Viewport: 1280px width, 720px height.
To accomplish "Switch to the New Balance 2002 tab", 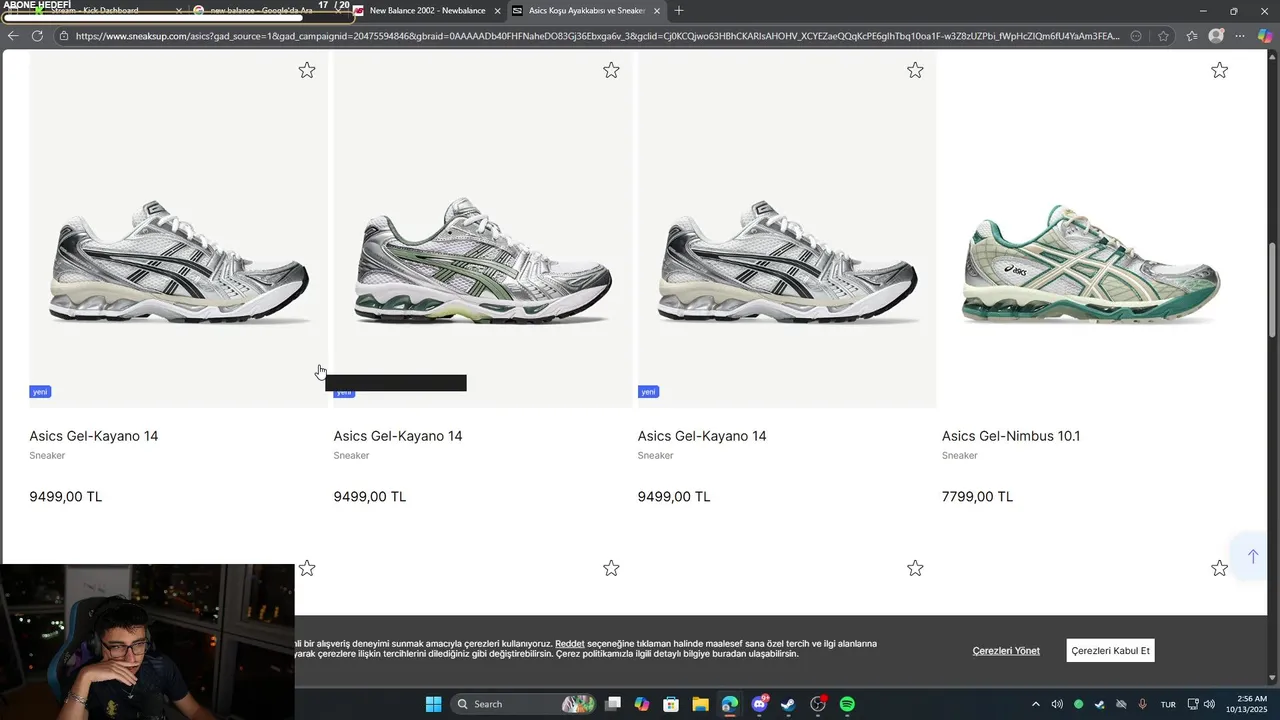I will pyautogui.click(x=427, y=11).
